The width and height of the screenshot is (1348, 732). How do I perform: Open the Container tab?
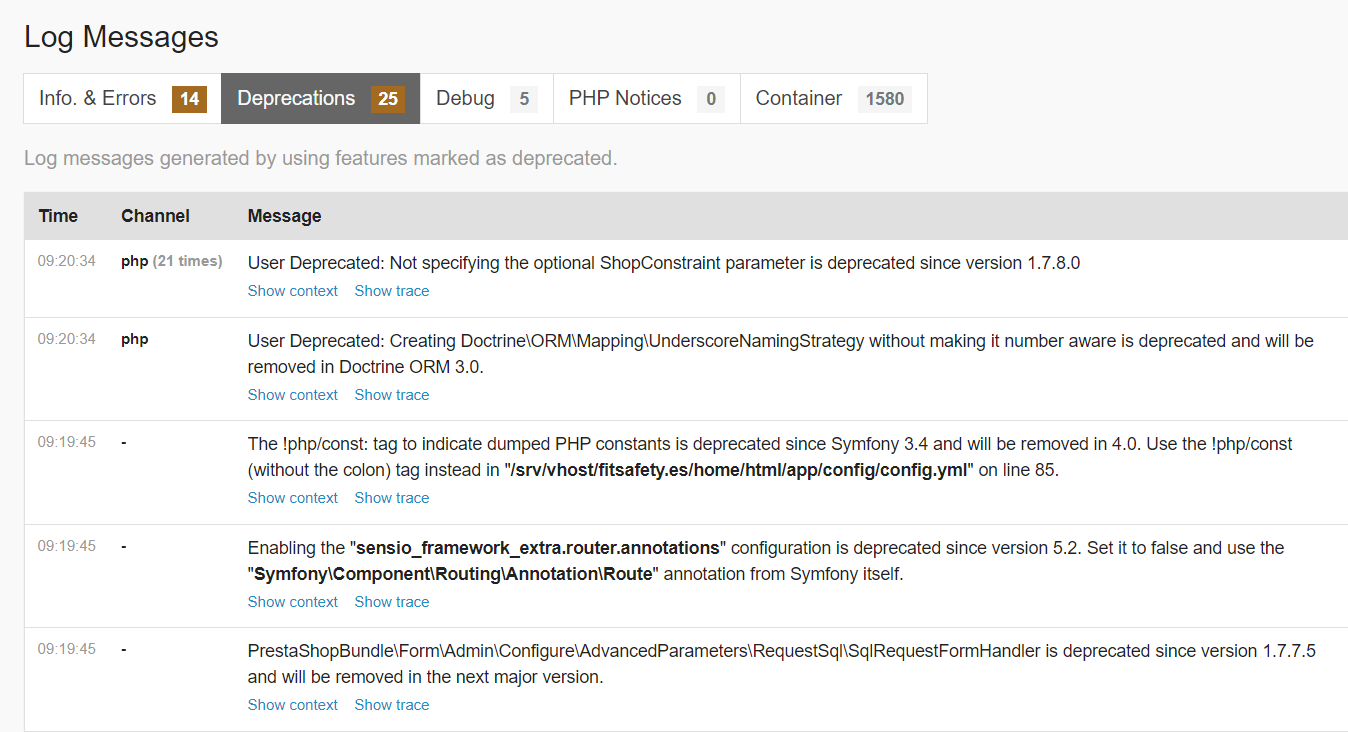coord(833,98)
